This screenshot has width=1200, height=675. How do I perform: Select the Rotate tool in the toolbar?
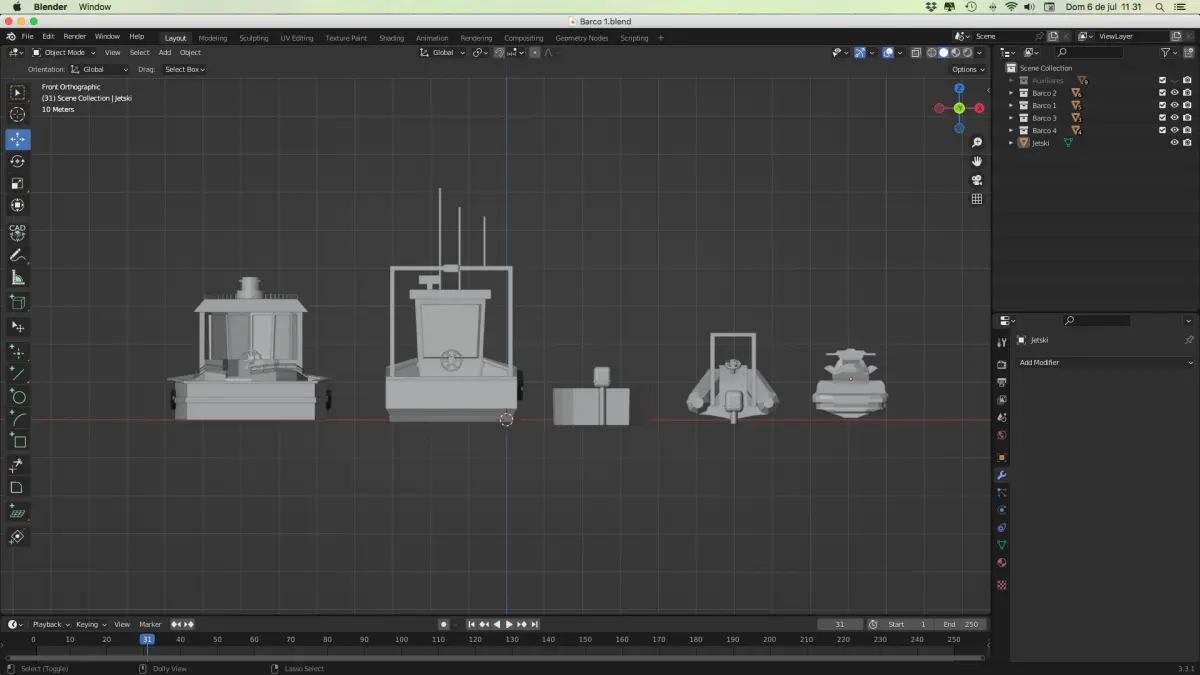point(17,161)
